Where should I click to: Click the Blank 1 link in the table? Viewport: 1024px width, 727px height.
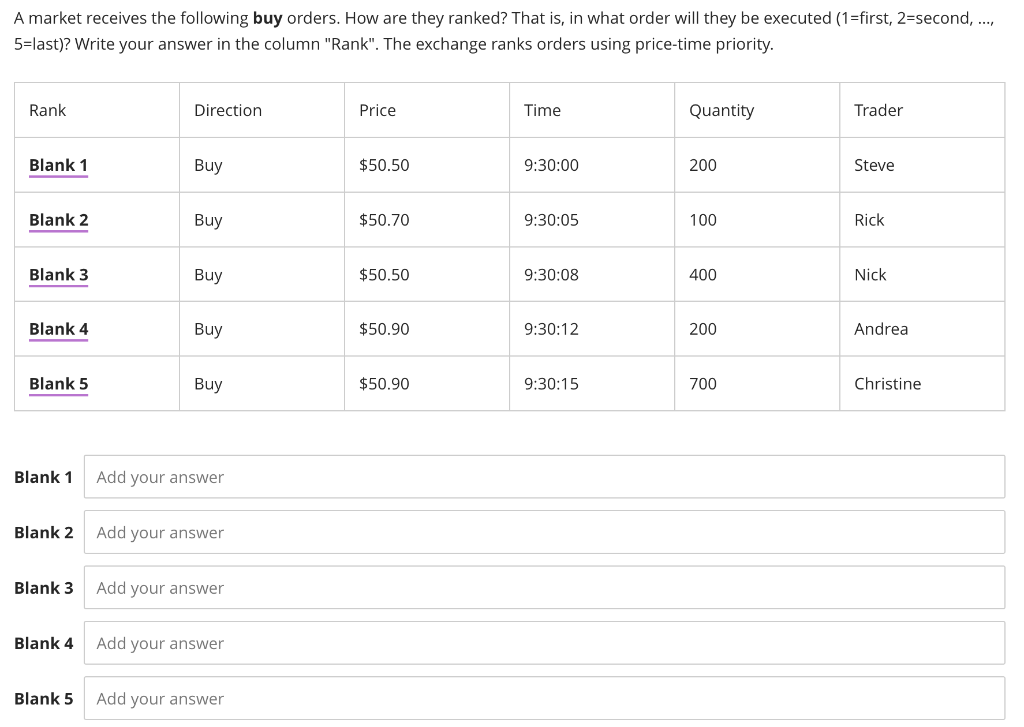pos(57,165)
